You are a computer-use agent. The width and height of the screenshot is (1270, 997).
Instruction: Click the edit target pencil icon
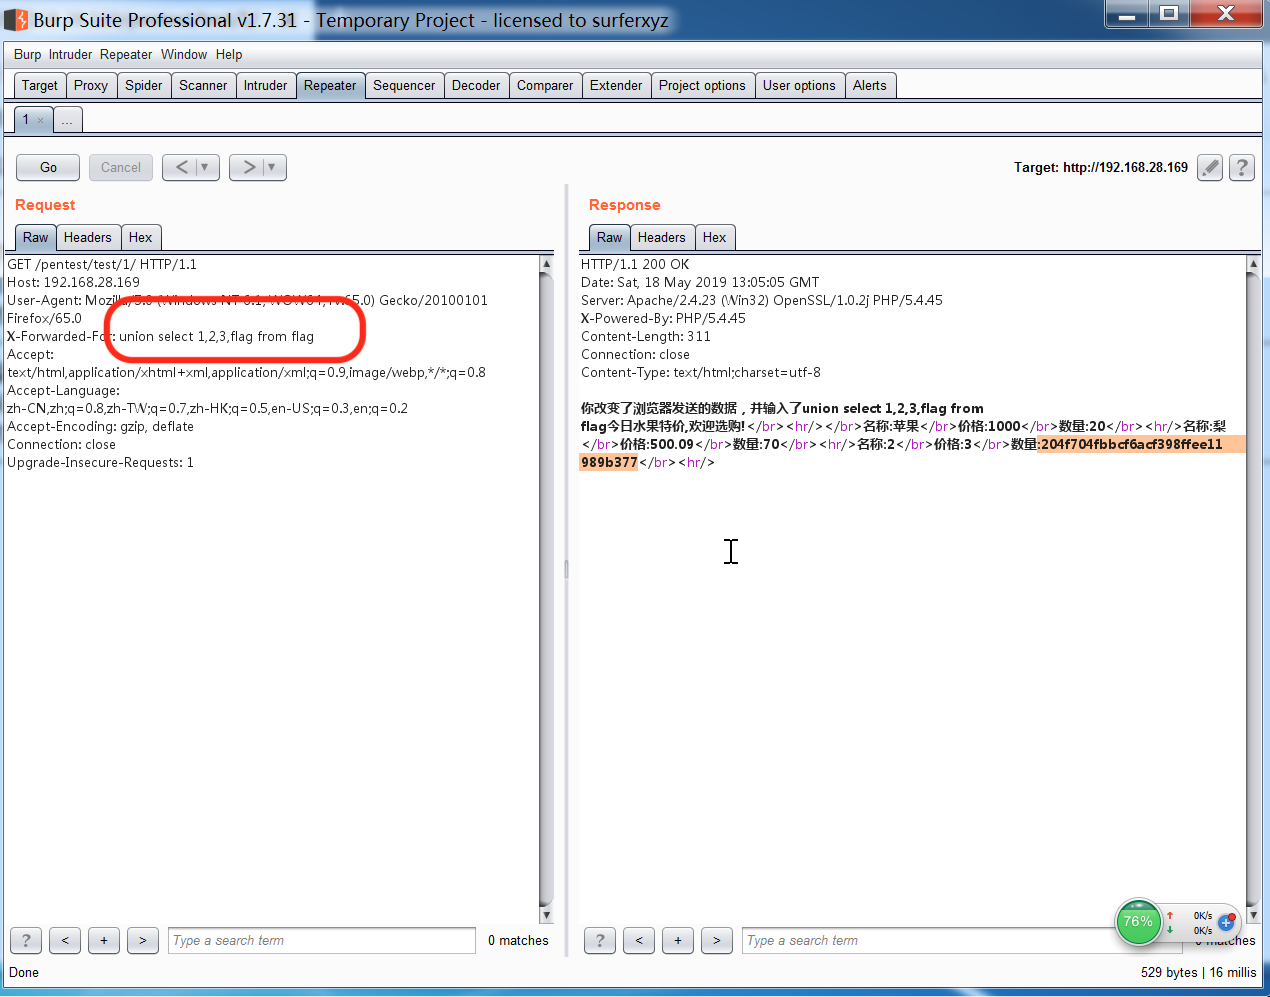click(1210, 168)
